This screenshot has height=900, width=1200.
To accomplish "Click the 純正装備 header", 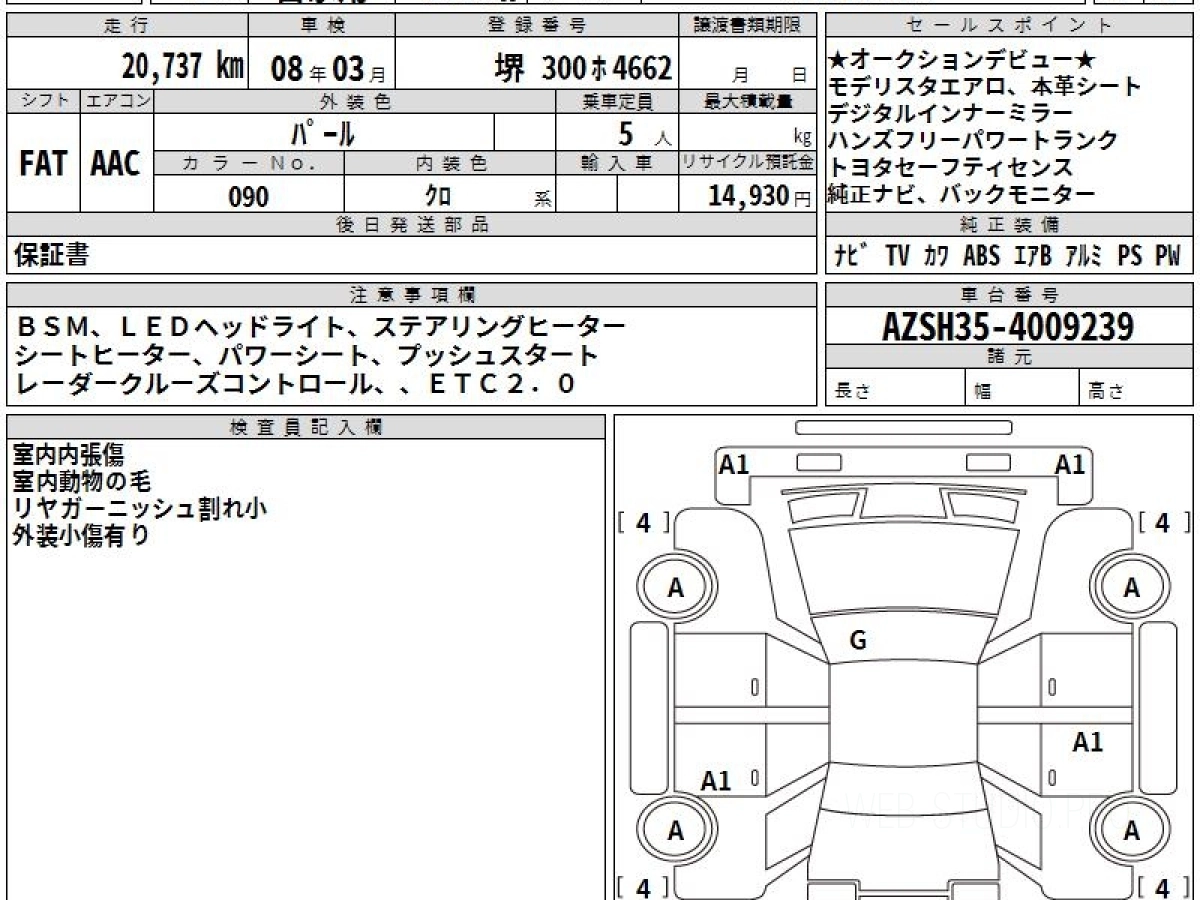I will click(x=1010, y=225).
